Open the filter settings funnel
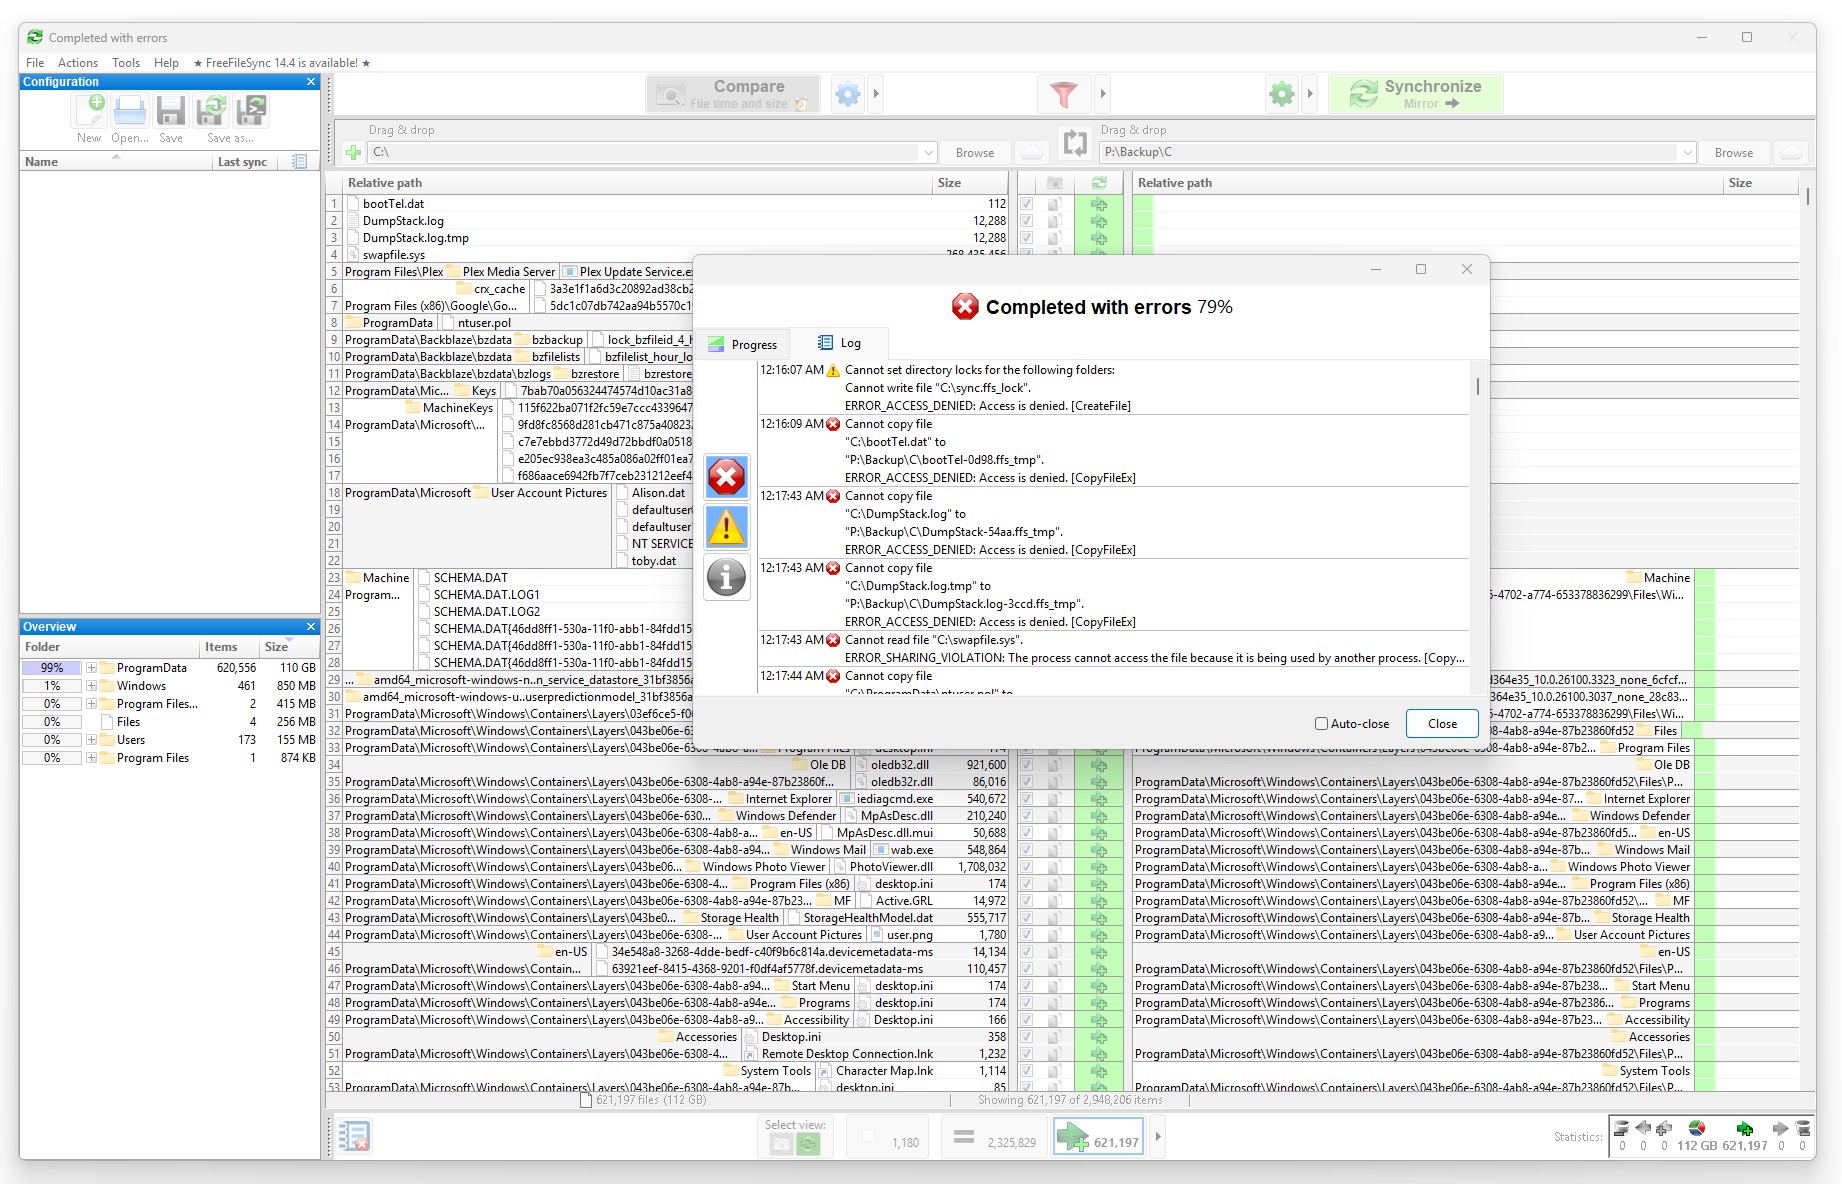Screen dimensions: 1842x1184 [1064, 93]
